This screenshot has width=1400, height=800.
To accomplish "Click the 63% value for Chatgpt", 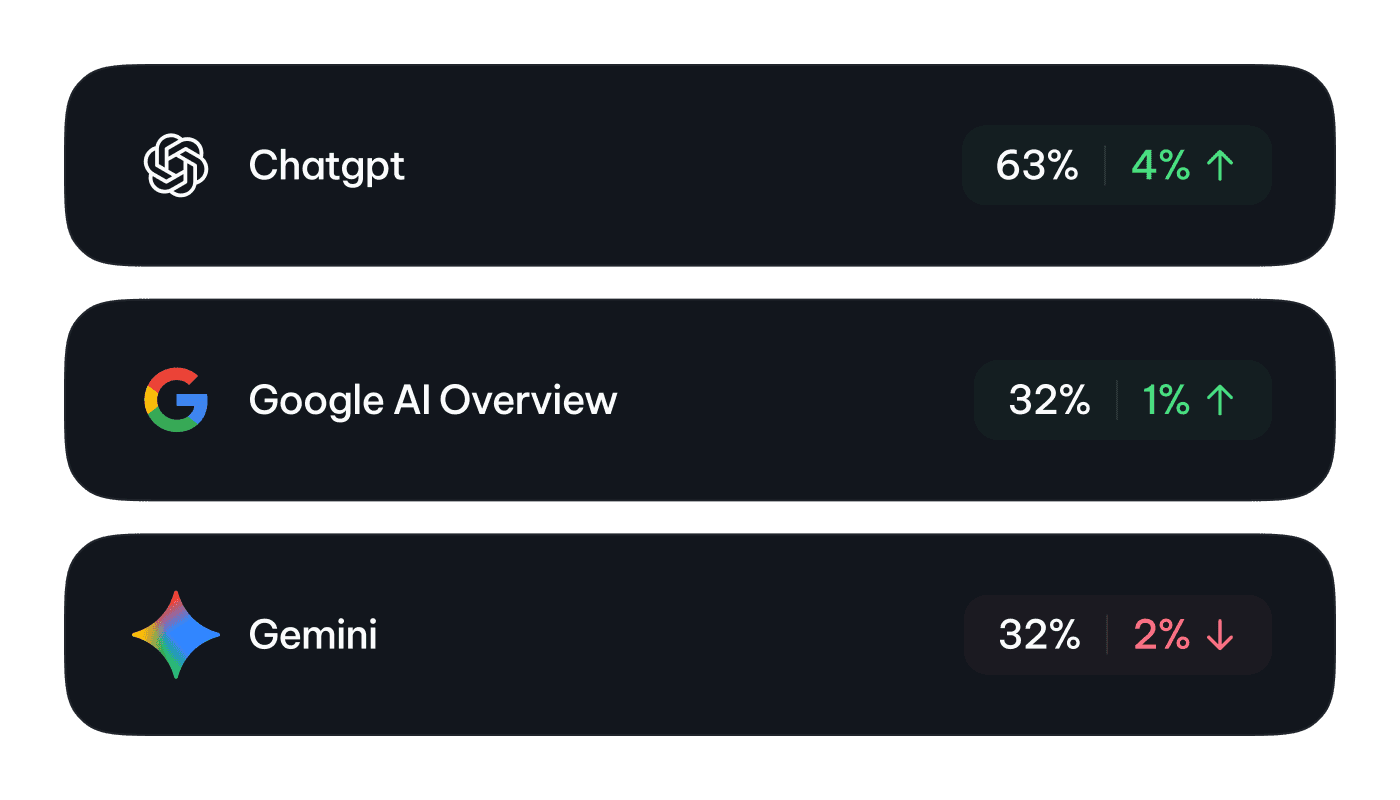I will coord(1037,165).
